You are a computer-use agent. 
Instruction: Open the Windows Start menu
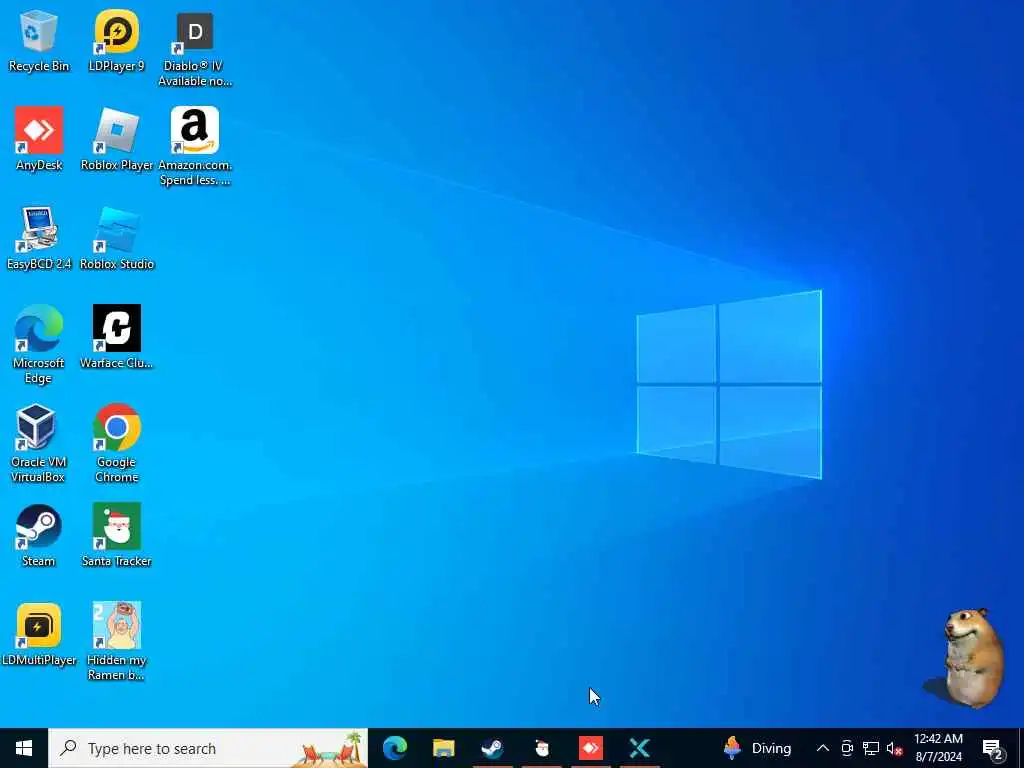pos(24,748)
